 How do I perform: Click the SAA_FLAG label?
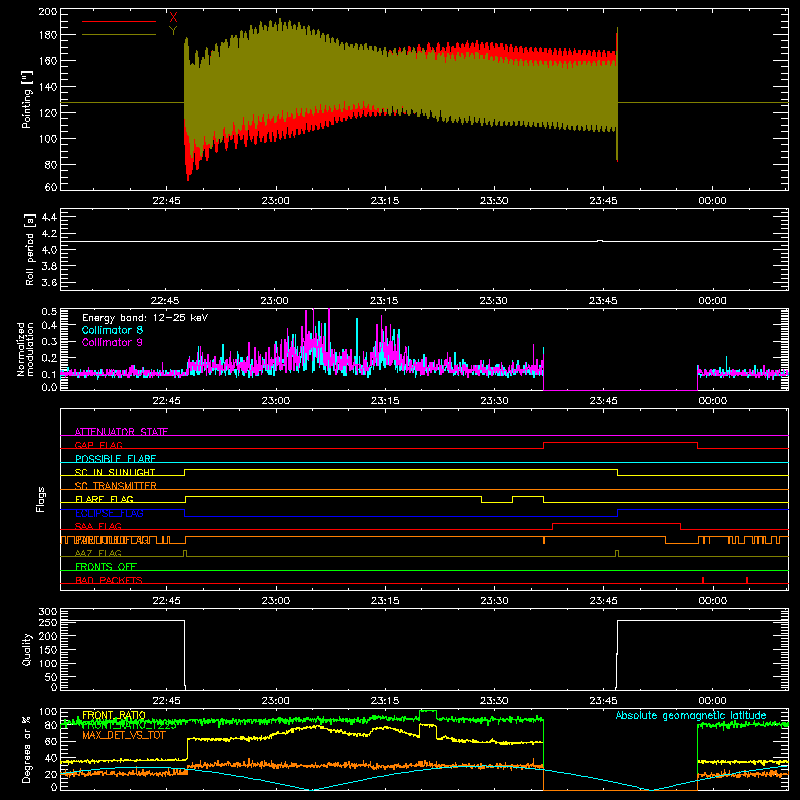[x=98, y=526]
